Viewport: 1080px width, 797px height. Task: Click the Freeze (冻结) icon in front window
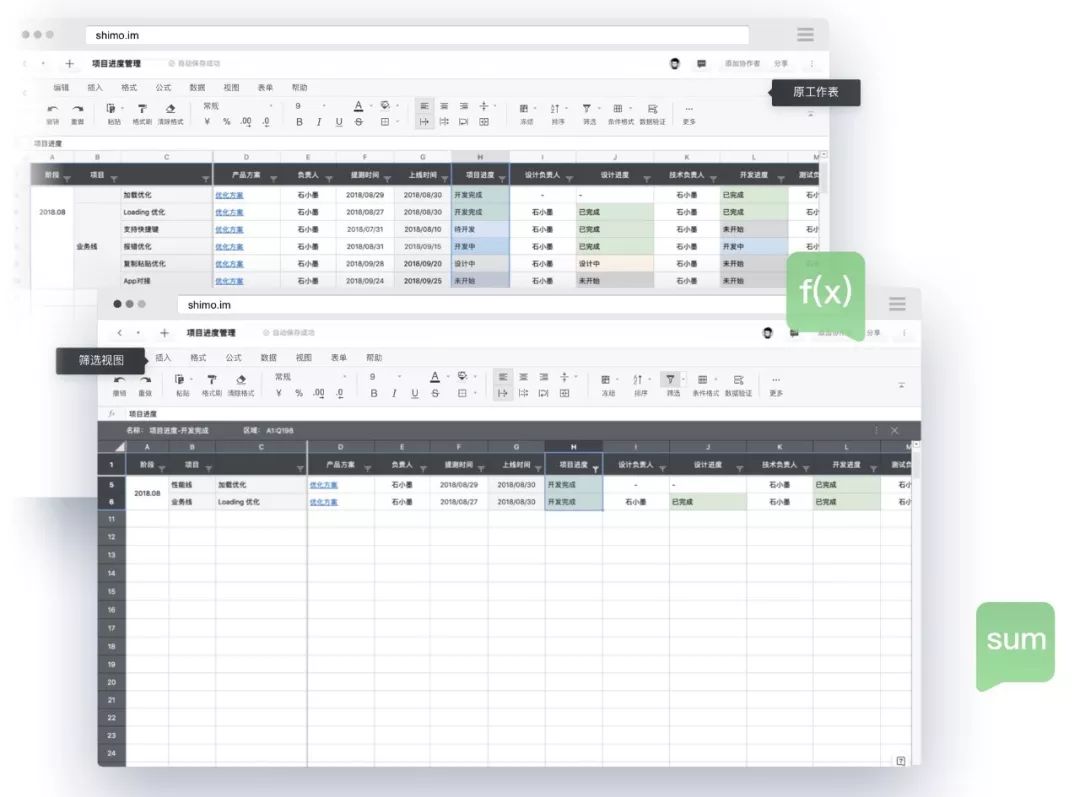[x=607, y=379]
